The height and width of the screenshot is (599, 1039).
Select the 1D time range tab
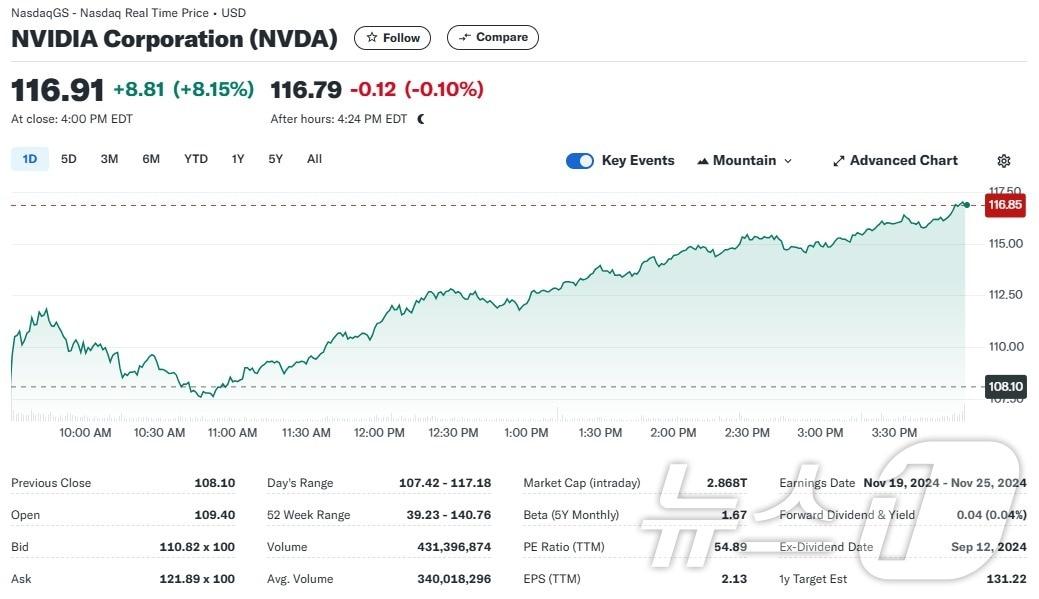(30, 159)
